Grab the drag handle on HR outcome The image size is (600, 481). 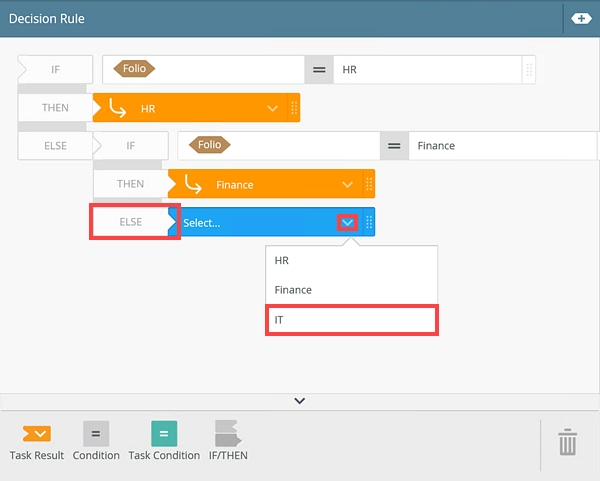(x=294, y=108)
